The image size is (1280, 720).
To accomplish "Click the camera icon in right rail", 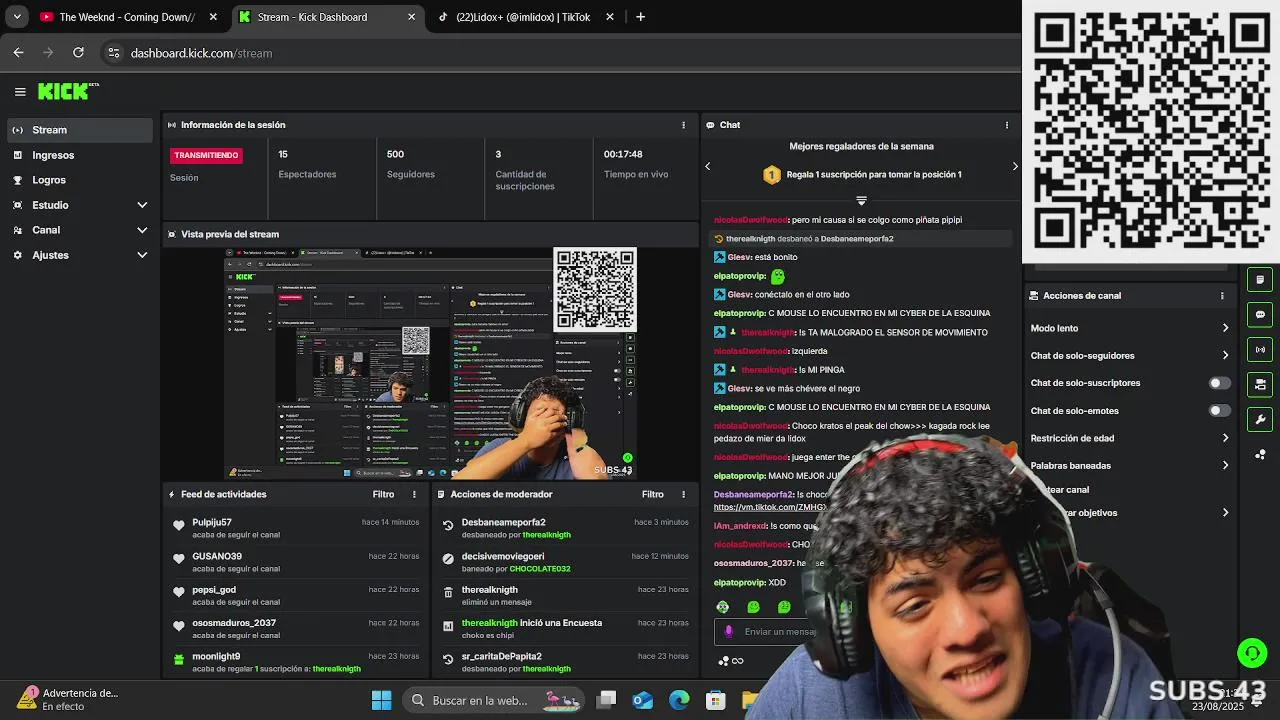I will [1260, 385].
